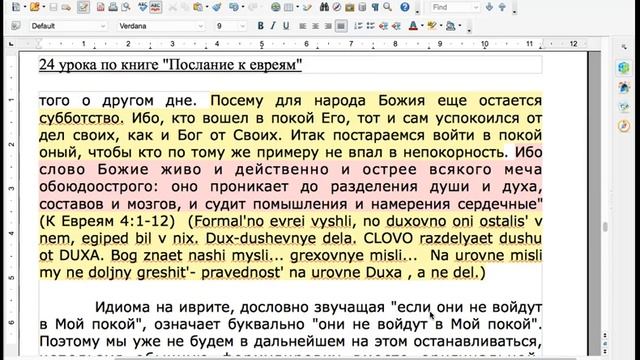
Task: Click the text "(К Евреям 4:1-12)"
Action: pos(107,221)
